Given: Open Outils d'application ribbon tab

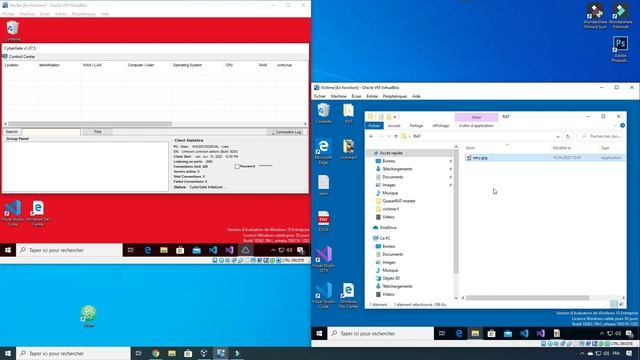Looking at the screenshot, I should point(476,126).
